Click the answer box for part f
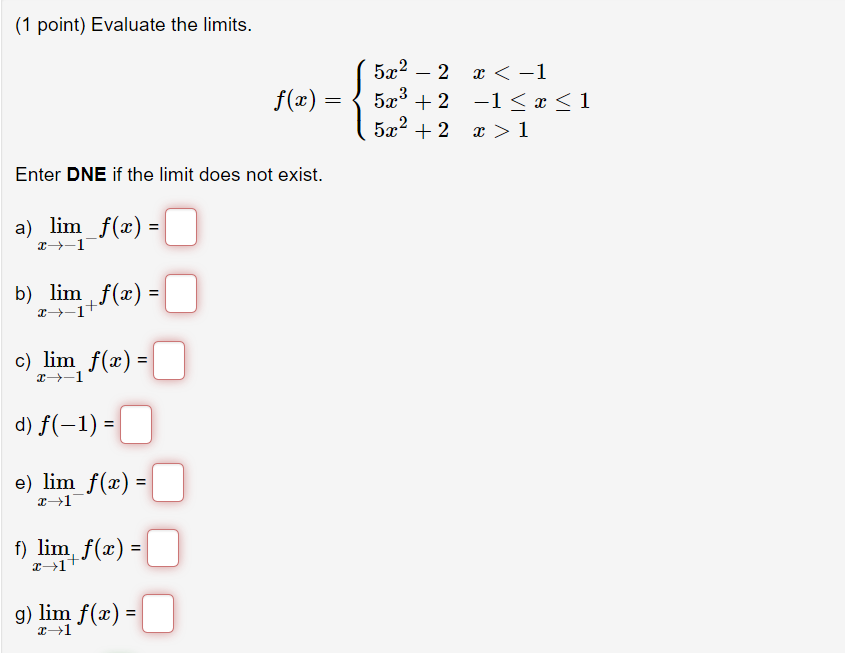845x653 pixels. tap(163, 547)
